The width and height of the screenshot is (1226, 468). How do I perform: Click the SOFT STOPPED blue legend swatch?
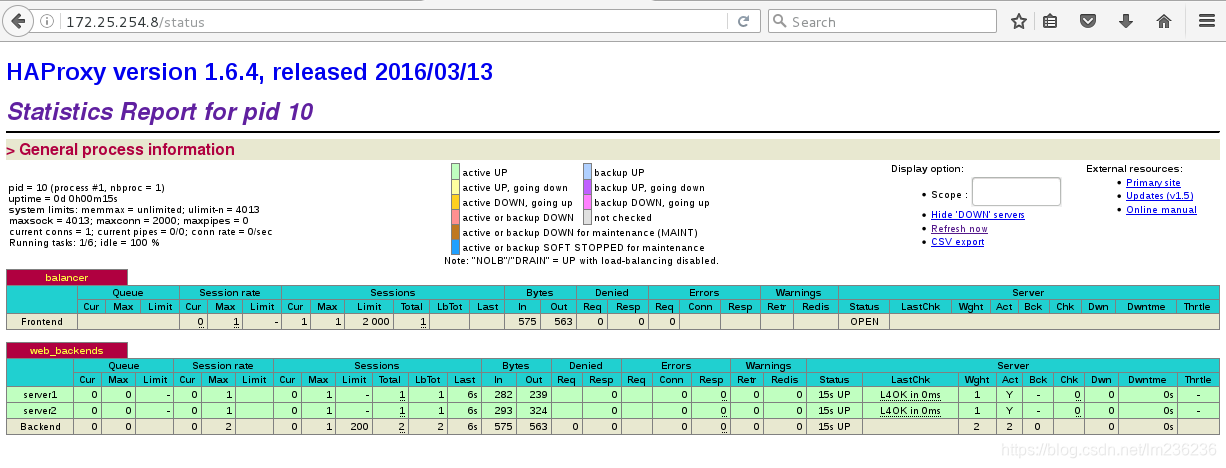455,247
